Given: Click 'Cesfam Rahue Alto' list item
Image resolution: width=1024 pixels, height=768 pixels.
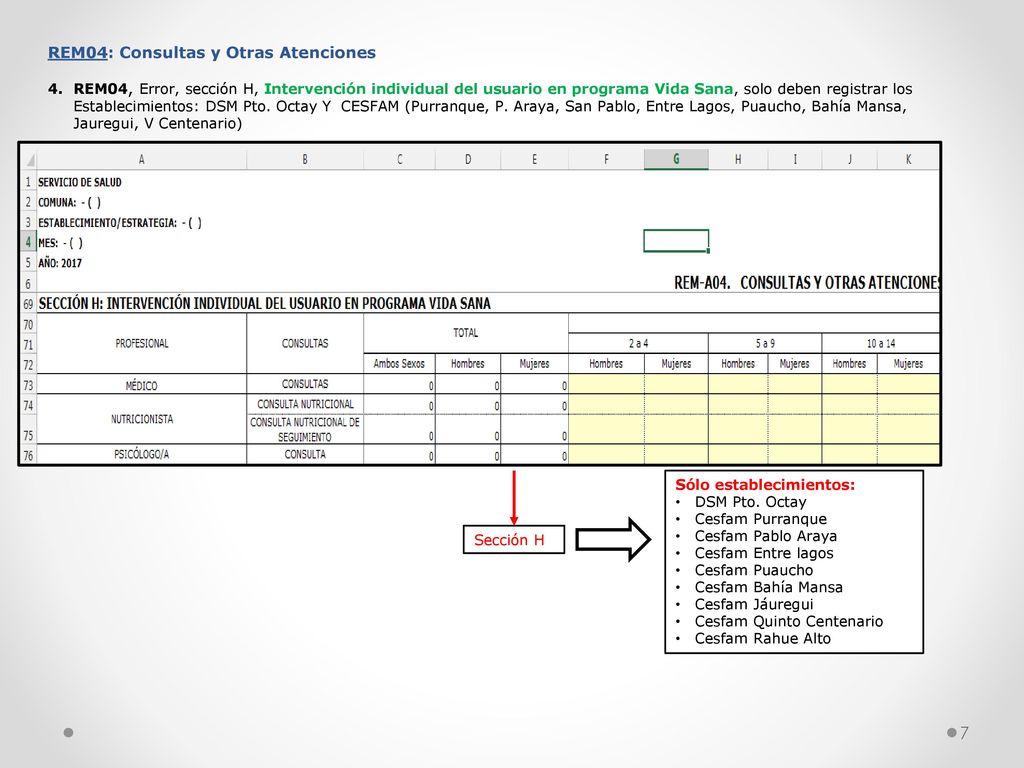Looking at the screenshot, I should [763, 639].
